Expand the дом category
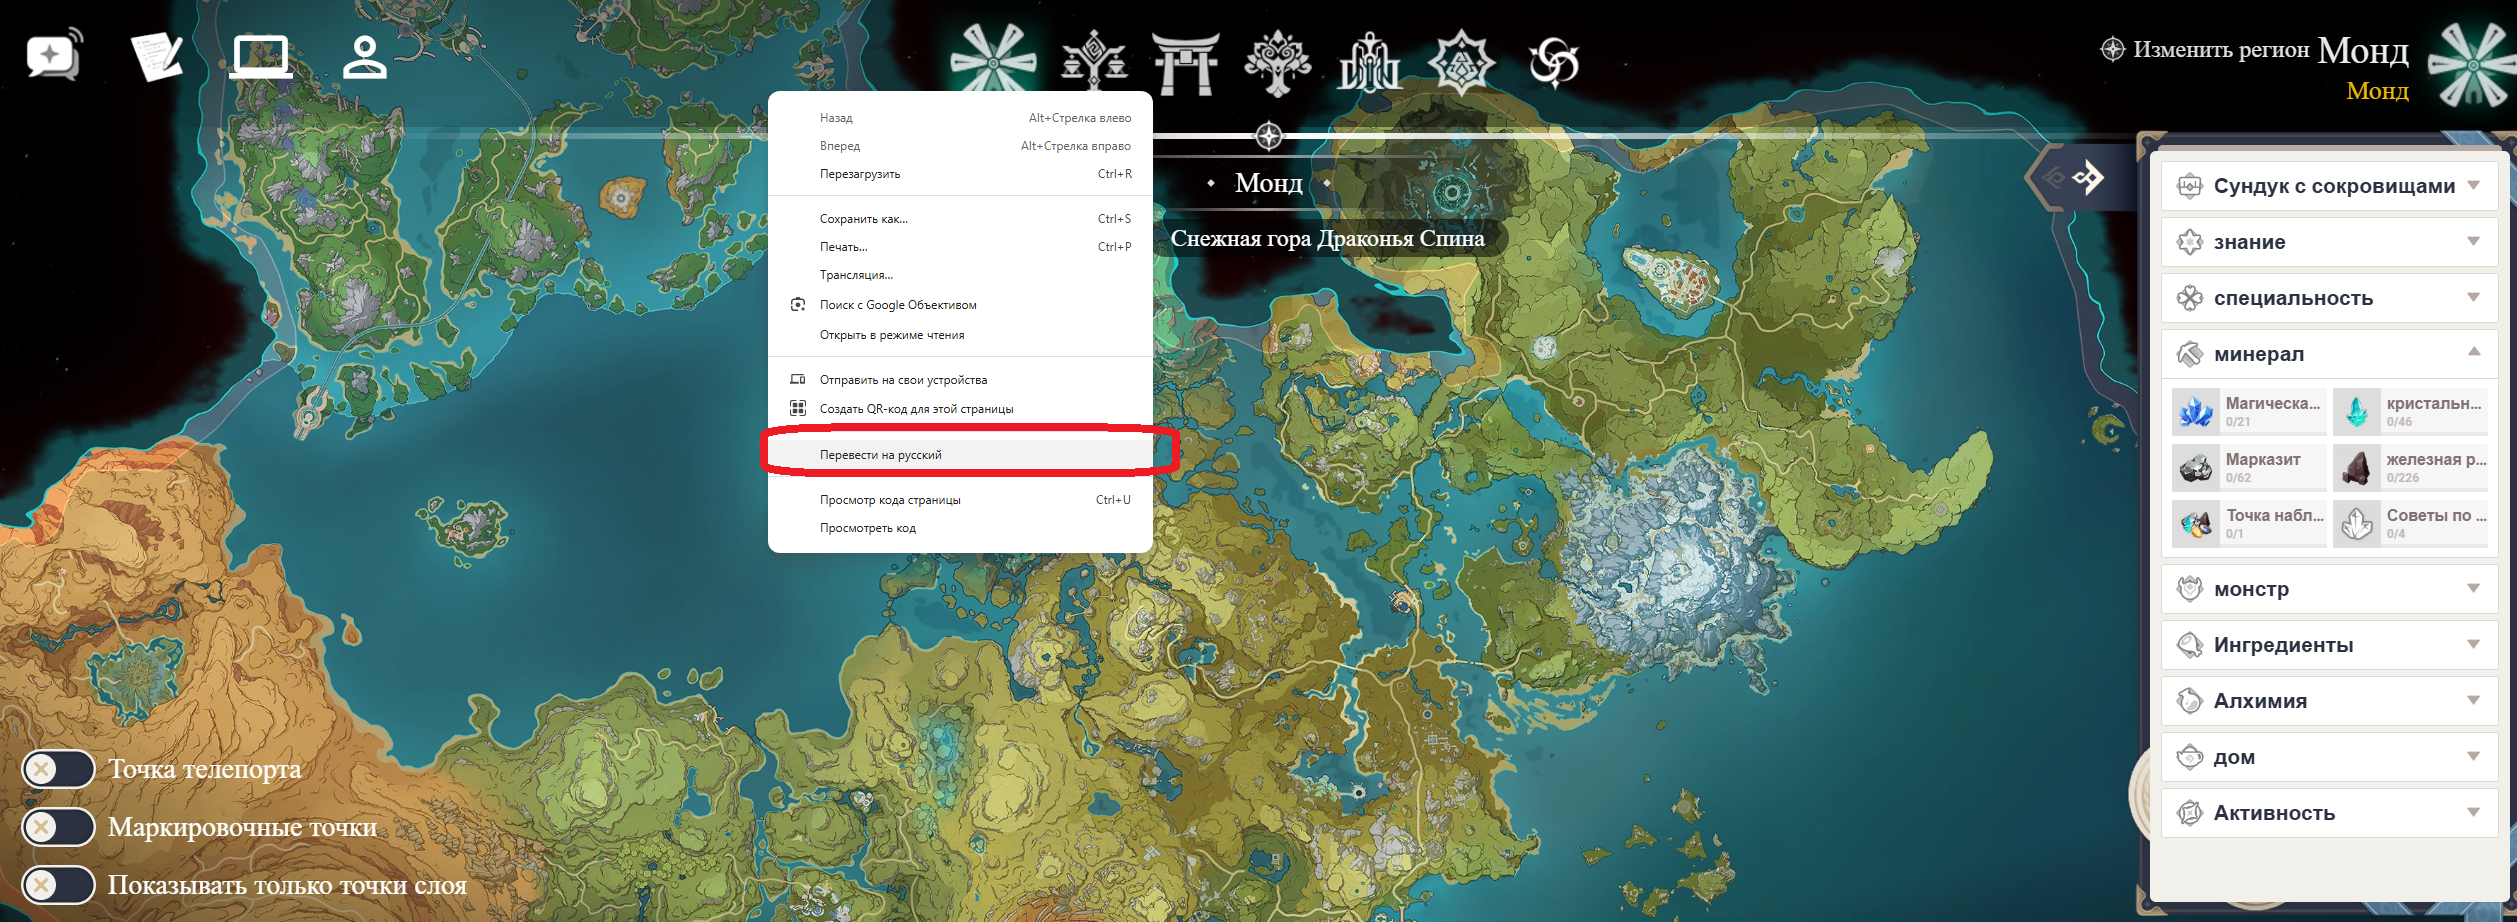2517x922 pixels. [2329, 757]
